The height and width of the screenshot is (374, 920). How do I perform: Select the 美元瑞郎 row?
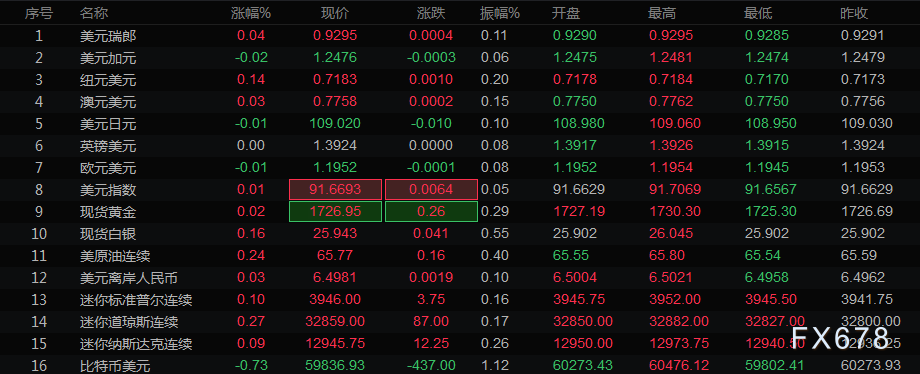(x=460, y=36)
